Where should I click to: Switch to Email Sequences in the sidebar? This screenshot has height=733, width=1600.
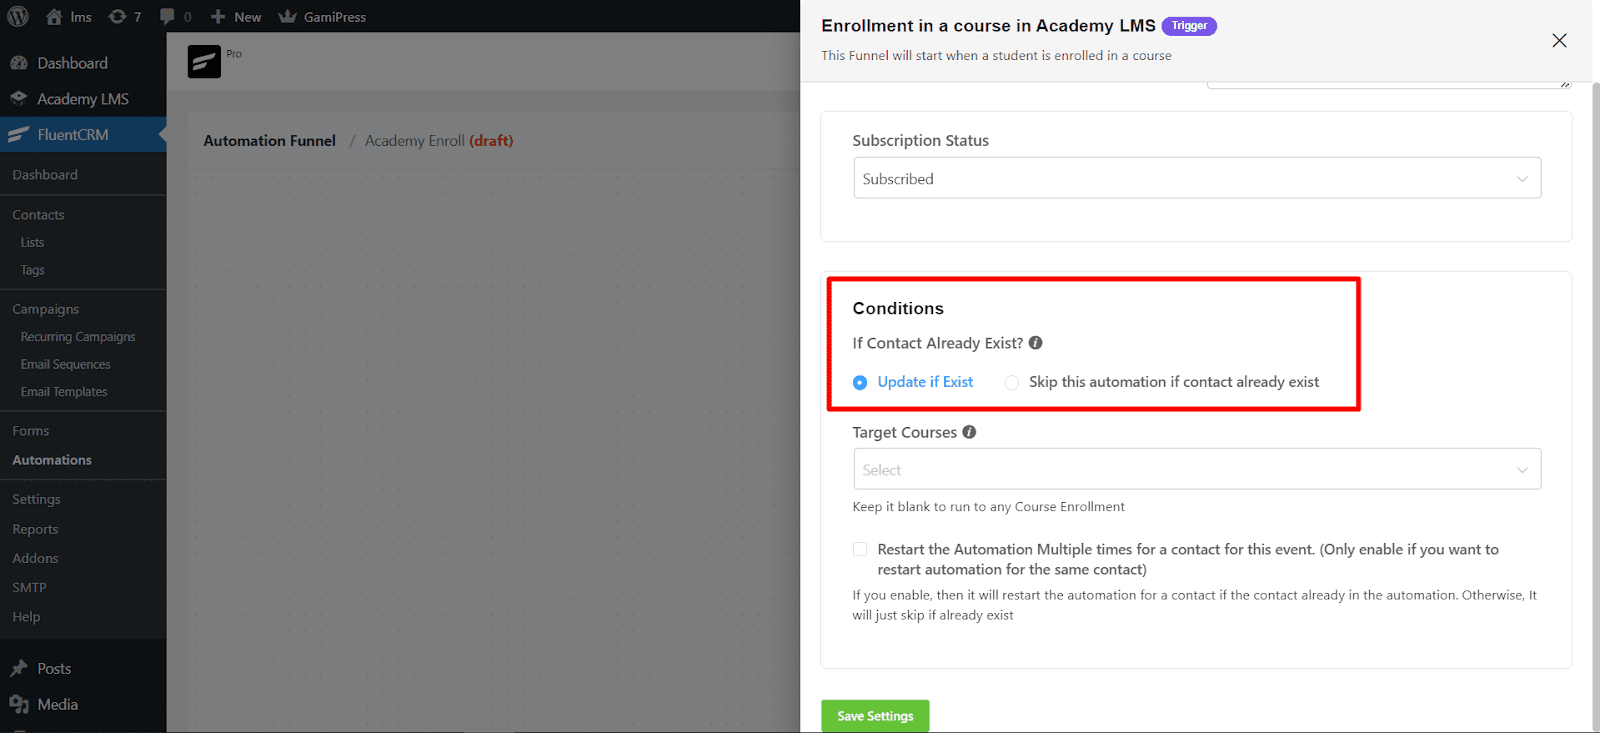pos(64,364)
